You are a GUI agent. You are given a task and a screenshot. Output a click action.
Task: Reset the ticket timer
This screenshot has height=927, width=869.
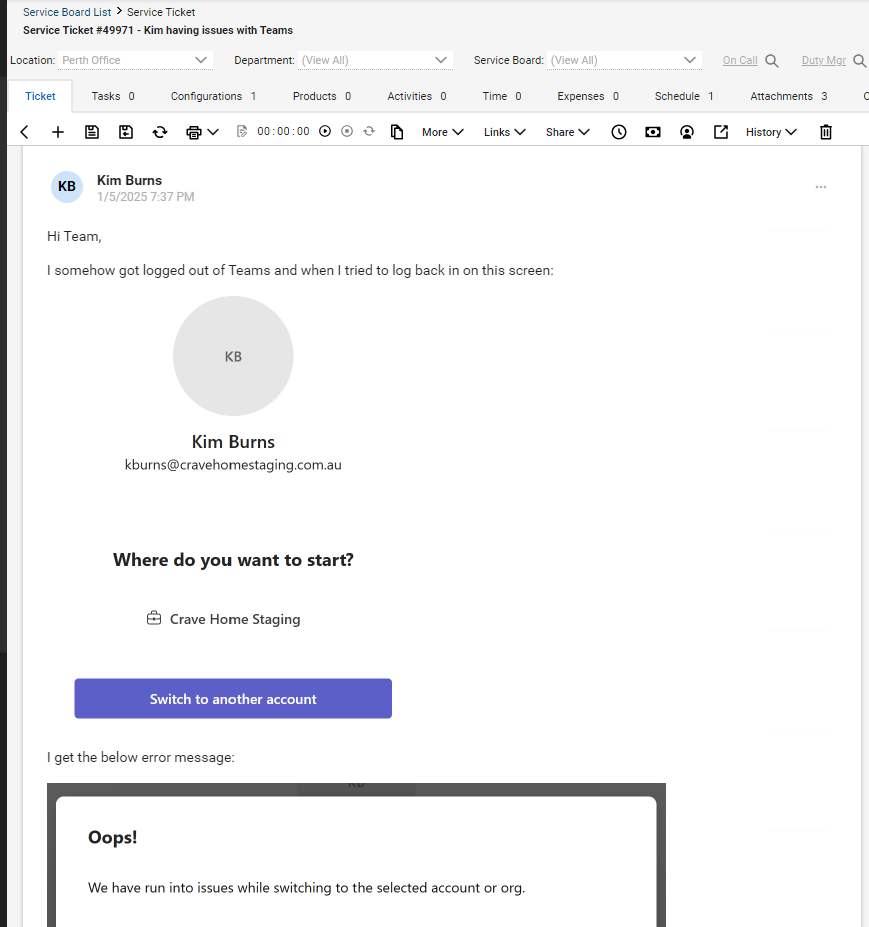coord(369,131)
